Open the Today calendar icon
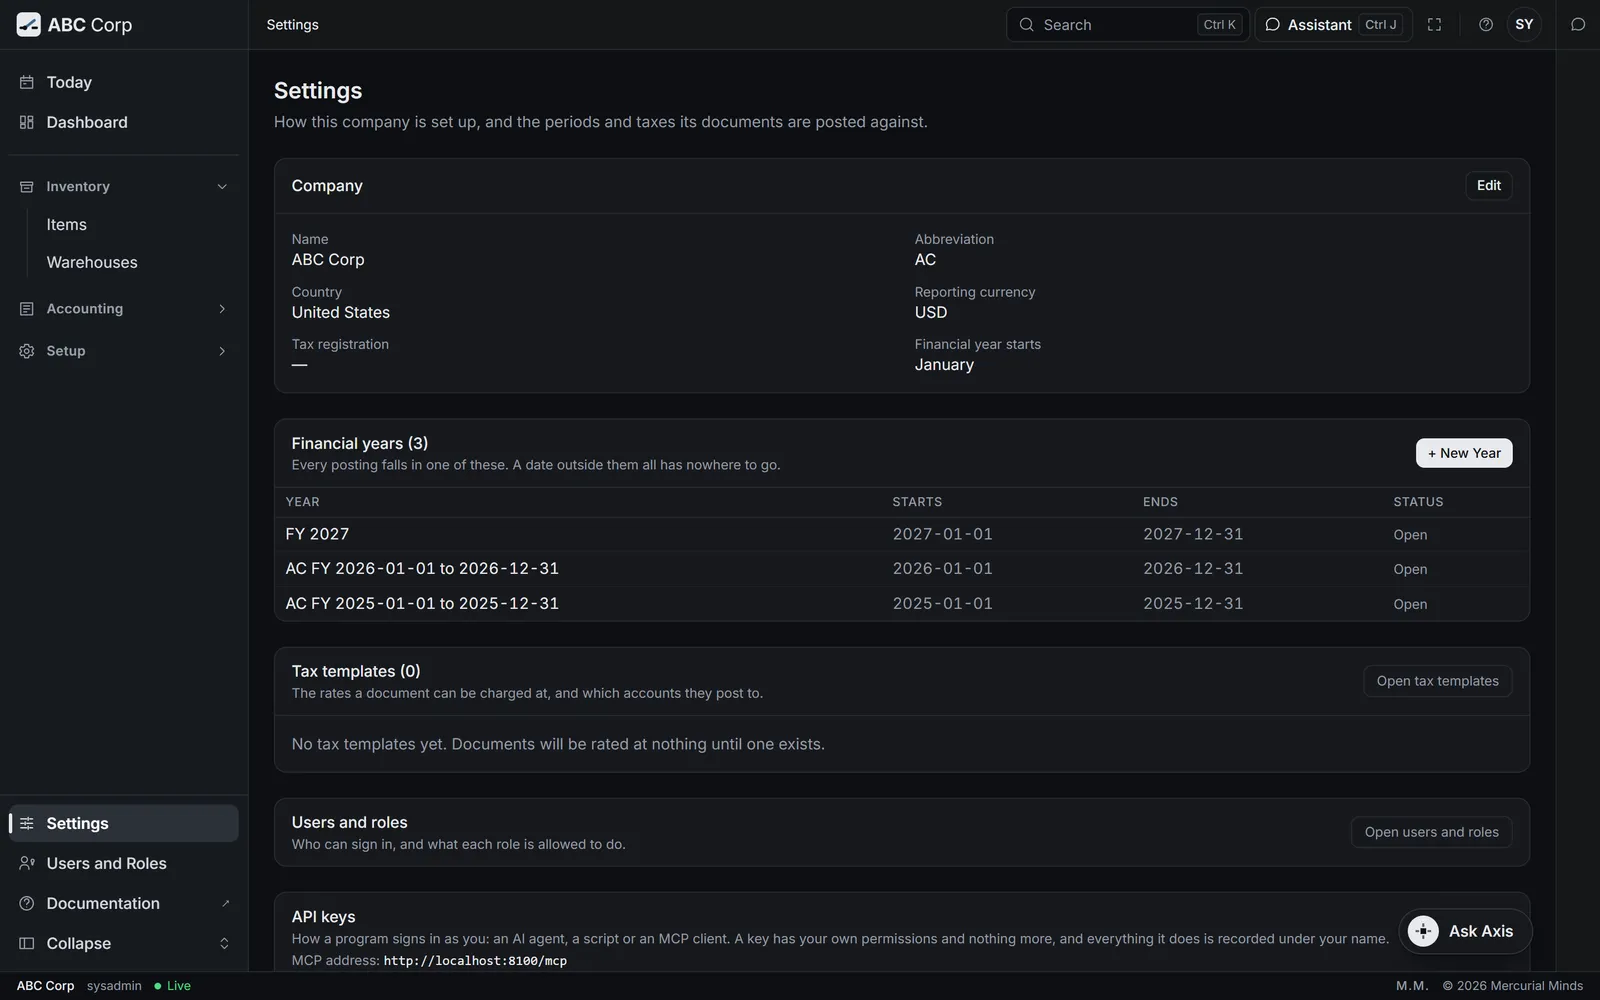The width and height of the screenshot is (1600, 1000). click(27, 82)
